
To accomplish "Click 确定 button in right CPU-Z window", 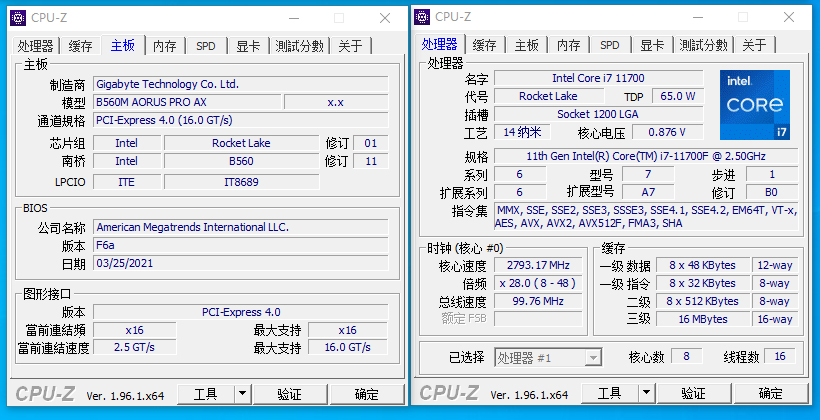I will [x=771, y=394].
